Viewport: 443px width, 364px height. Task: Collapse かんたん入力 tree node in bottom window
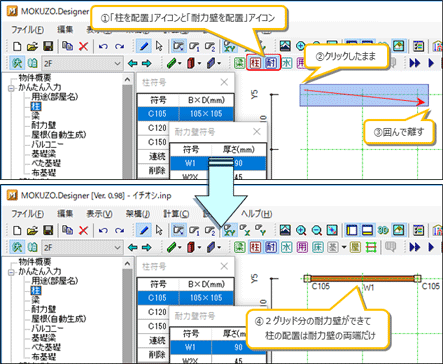[x=12, y=272]
